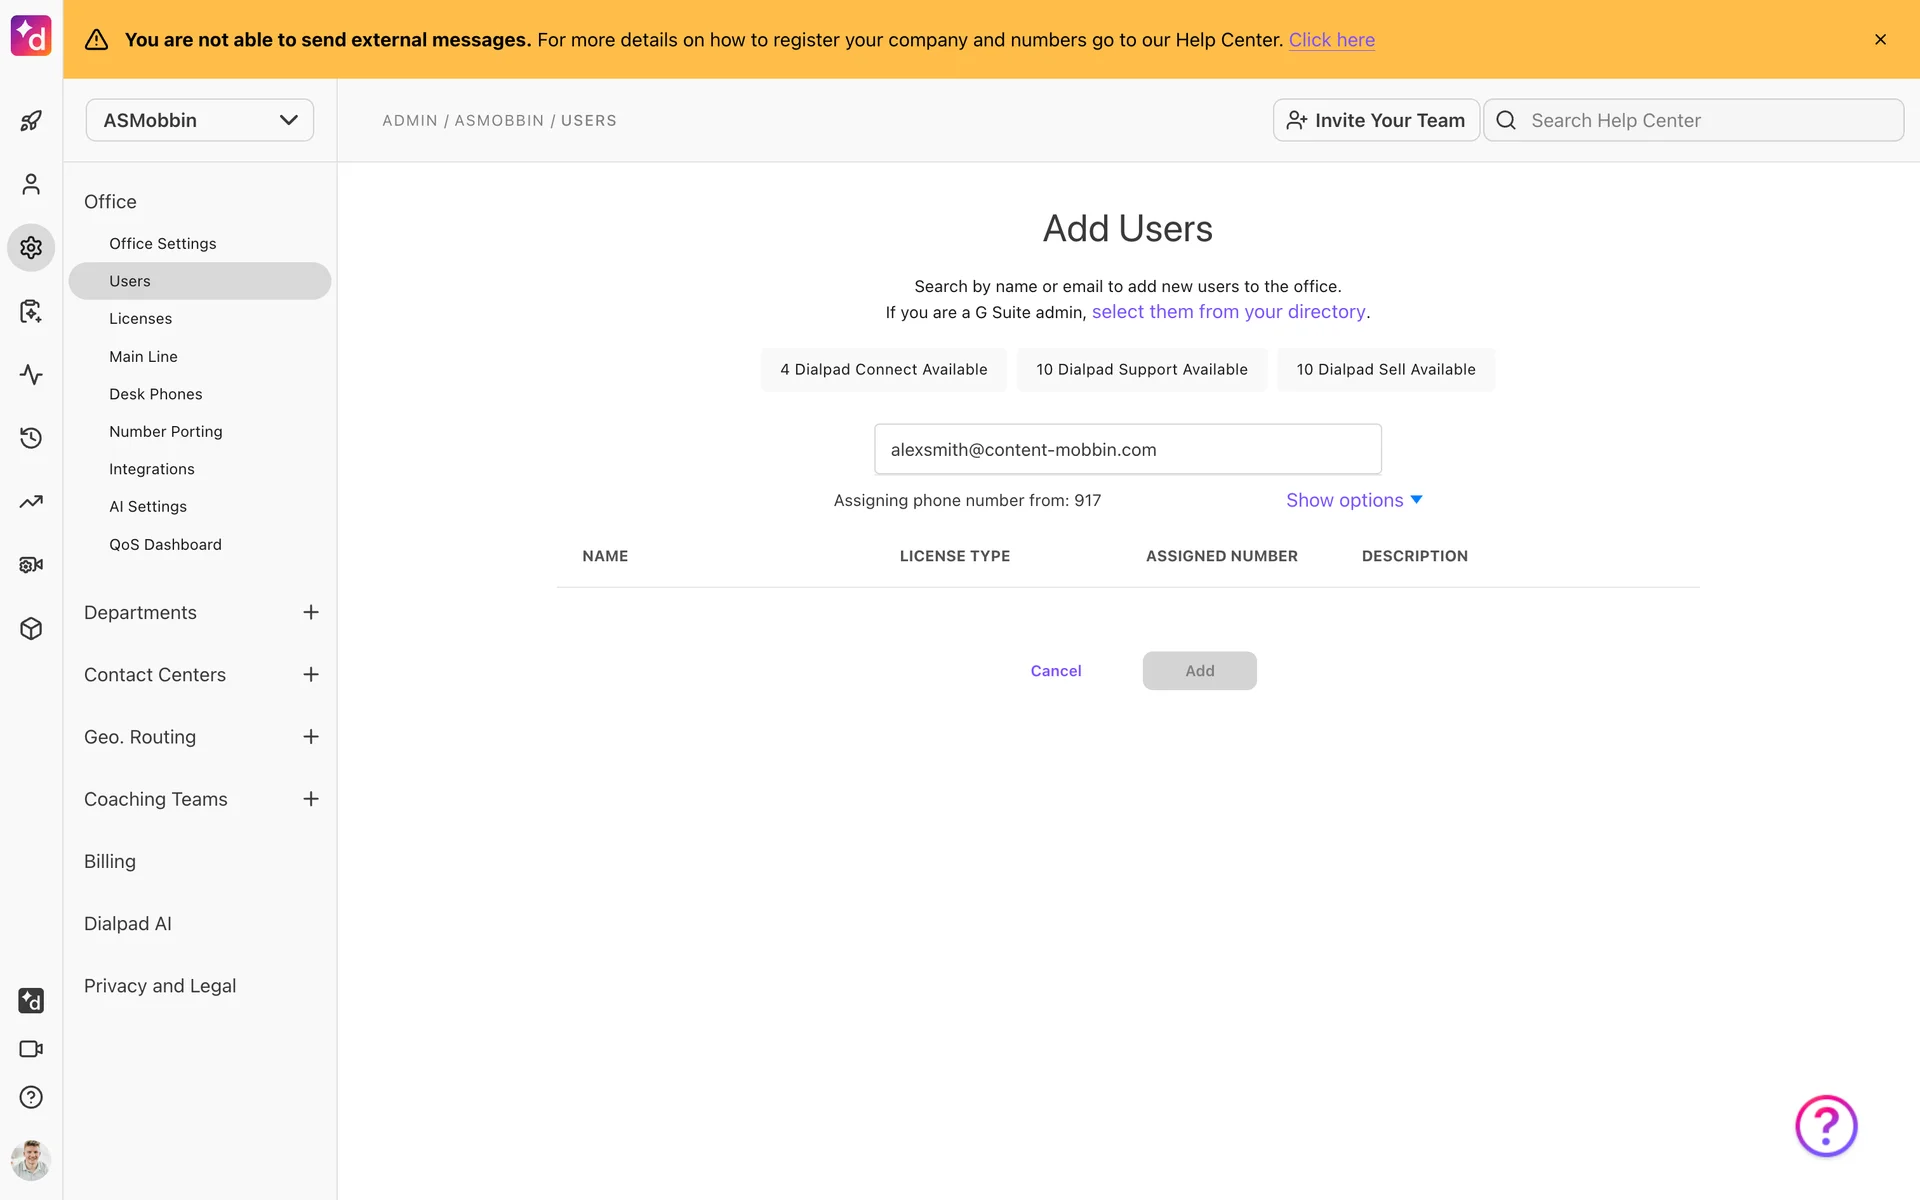Image resolution: width=1920 pixels, height=1200 pixels.
Task: Expand Departments with plus icon
Action: pos(311,612)
